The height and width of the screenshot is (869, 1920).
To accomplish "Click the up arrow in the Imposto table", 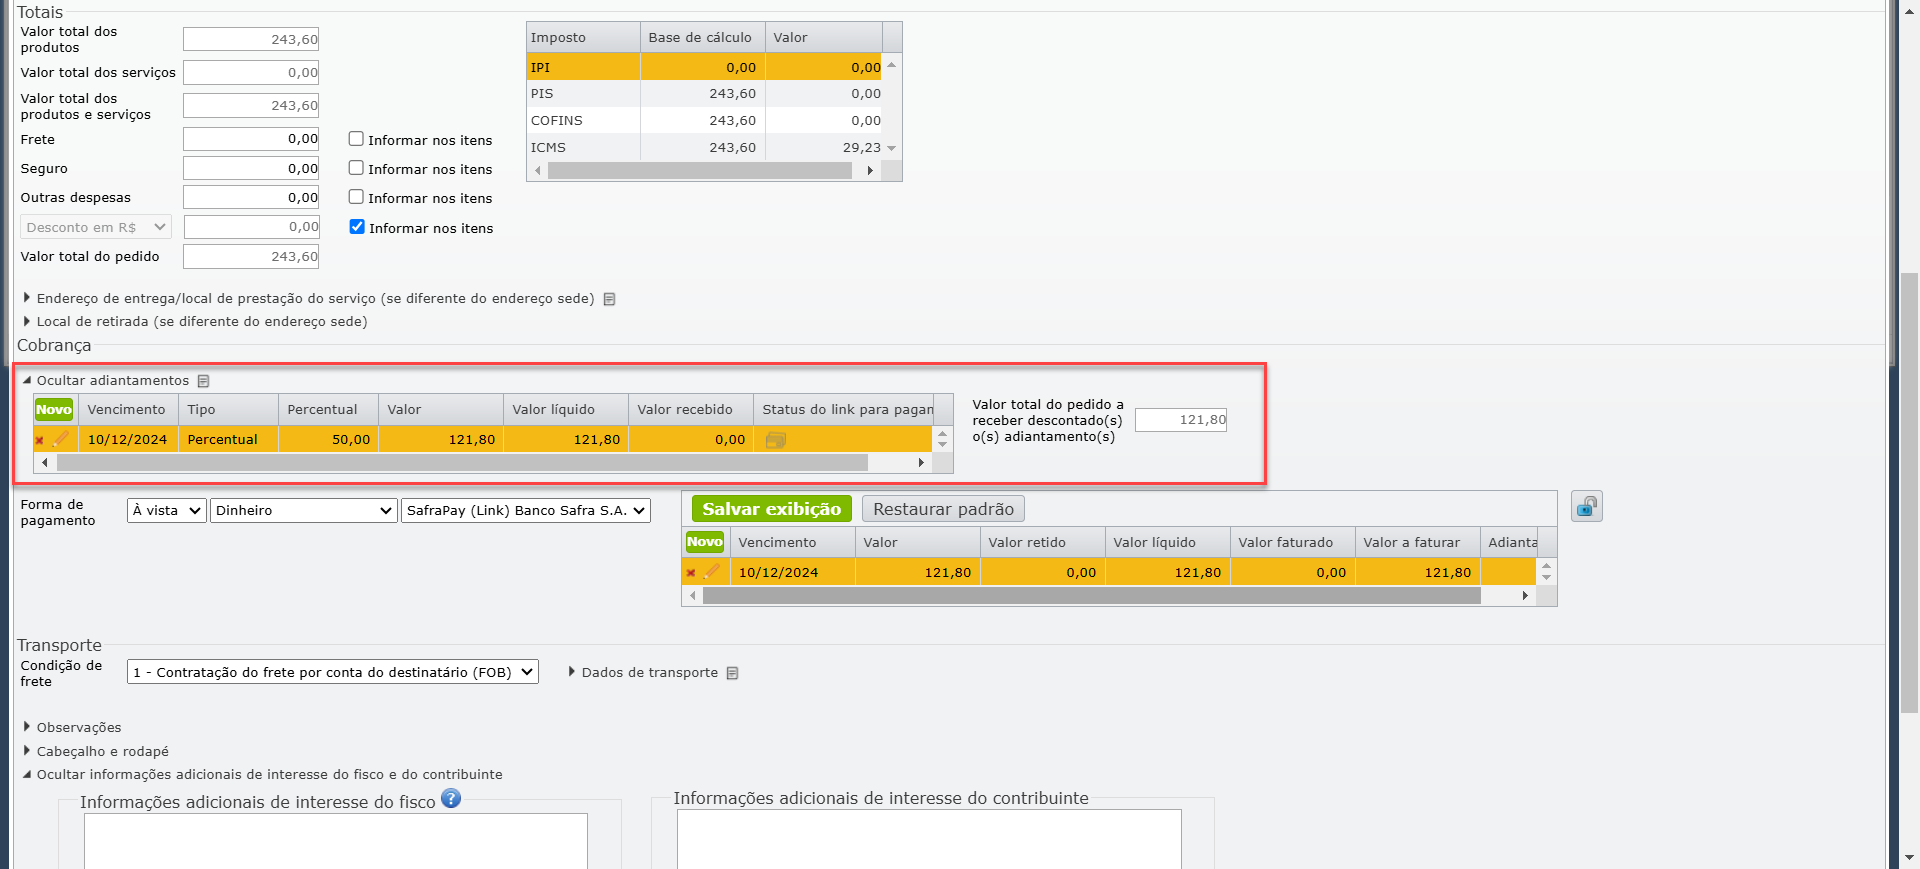I will click(x=891, y=65).
